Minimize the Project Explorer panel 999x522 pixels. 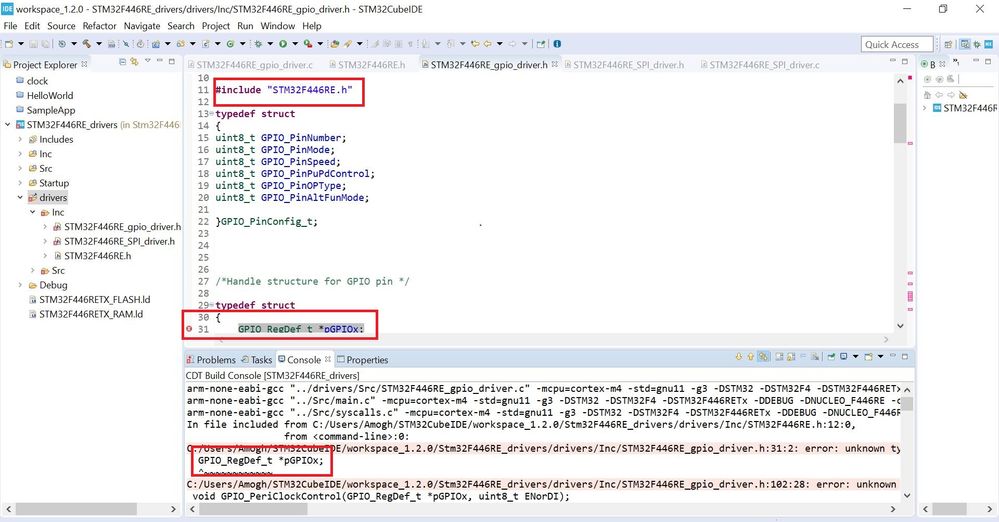pos(159,61)
